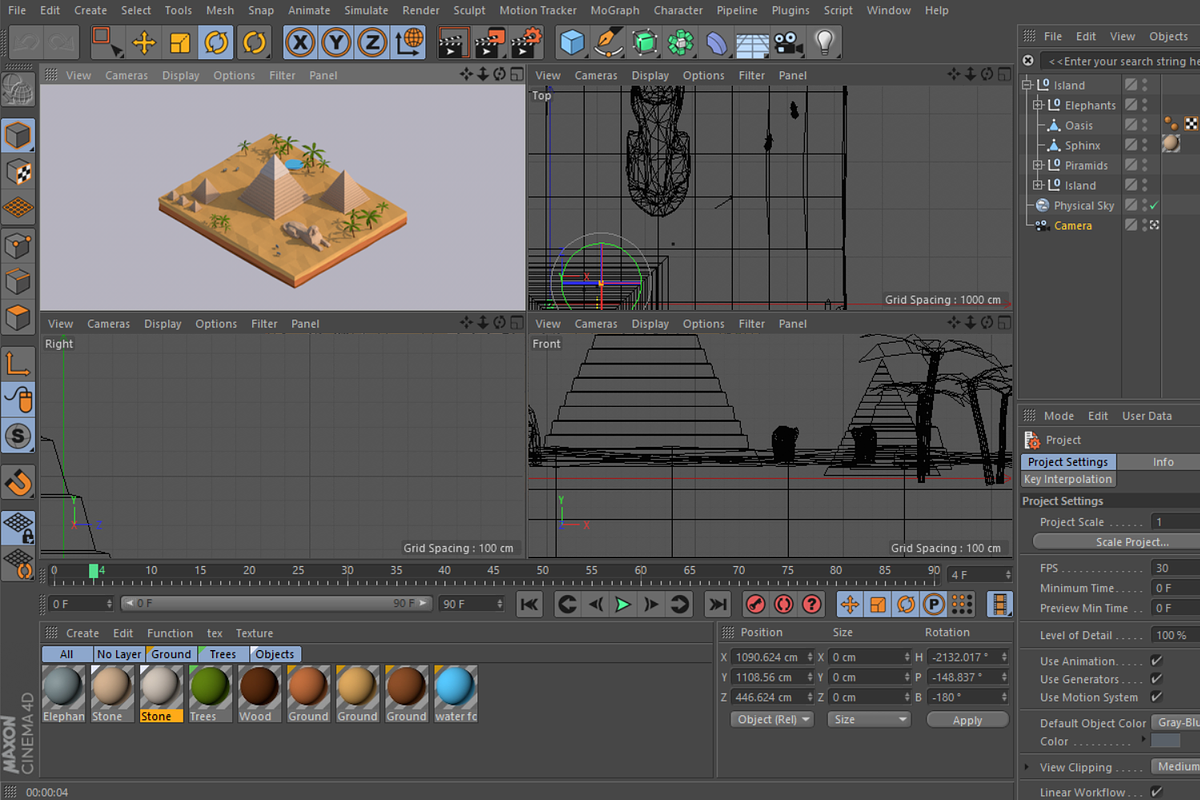The width and height of the screenshot is (1200, 800).
Task: Click Enable Snap magnet icon
Action: (19, 482)
